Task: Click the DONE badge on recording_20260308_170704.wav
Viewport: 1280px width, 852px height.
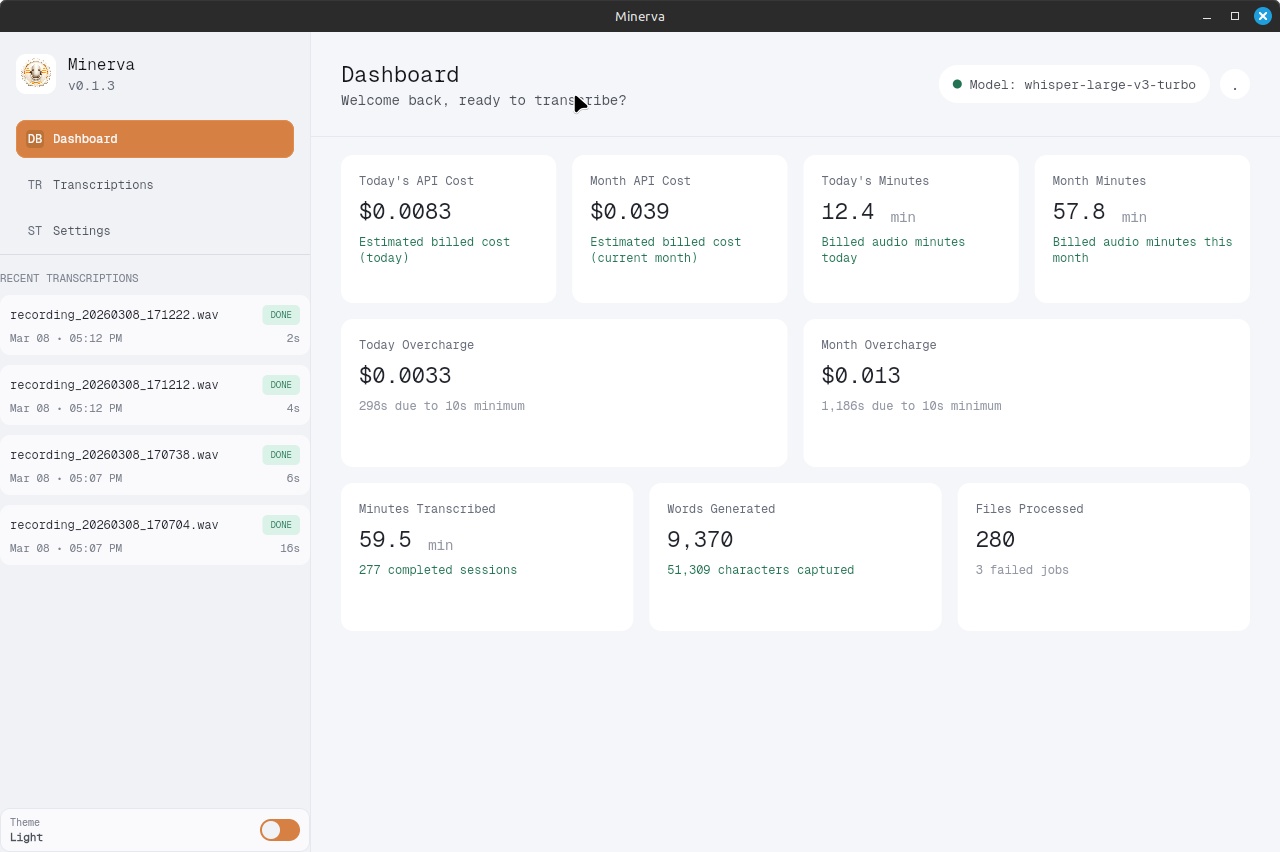Action: point(280,524)
